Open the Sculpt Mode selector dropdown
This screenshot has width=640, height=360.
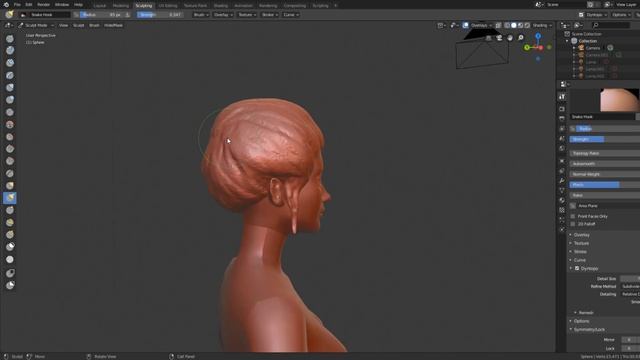point(36,25)
